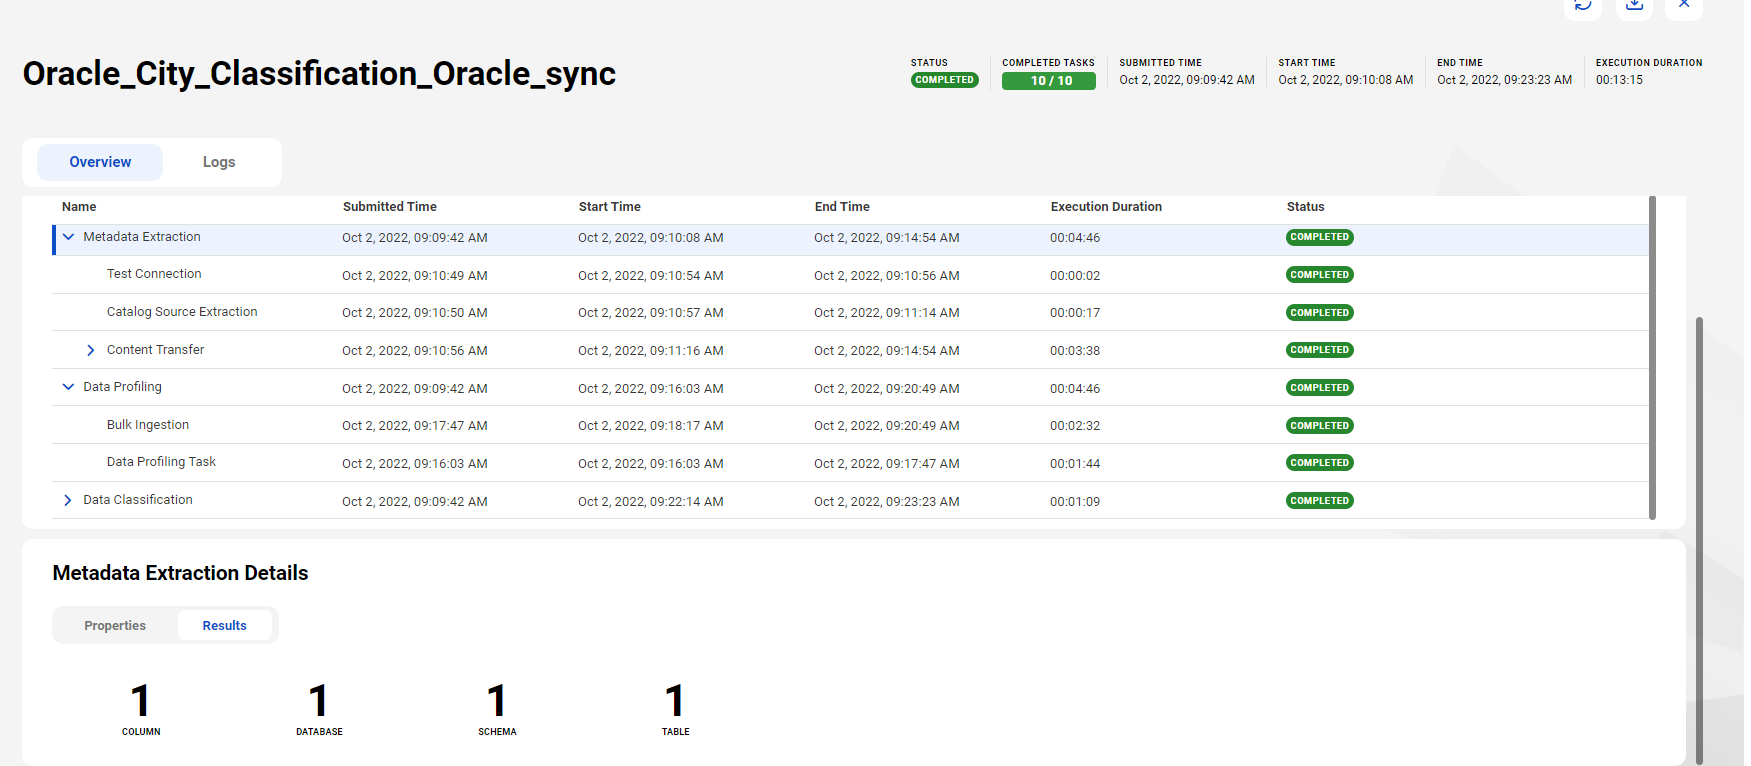Click Data Classification duration 00:01:09
Screen dimensions: 1751x766
click(1075, 502)
